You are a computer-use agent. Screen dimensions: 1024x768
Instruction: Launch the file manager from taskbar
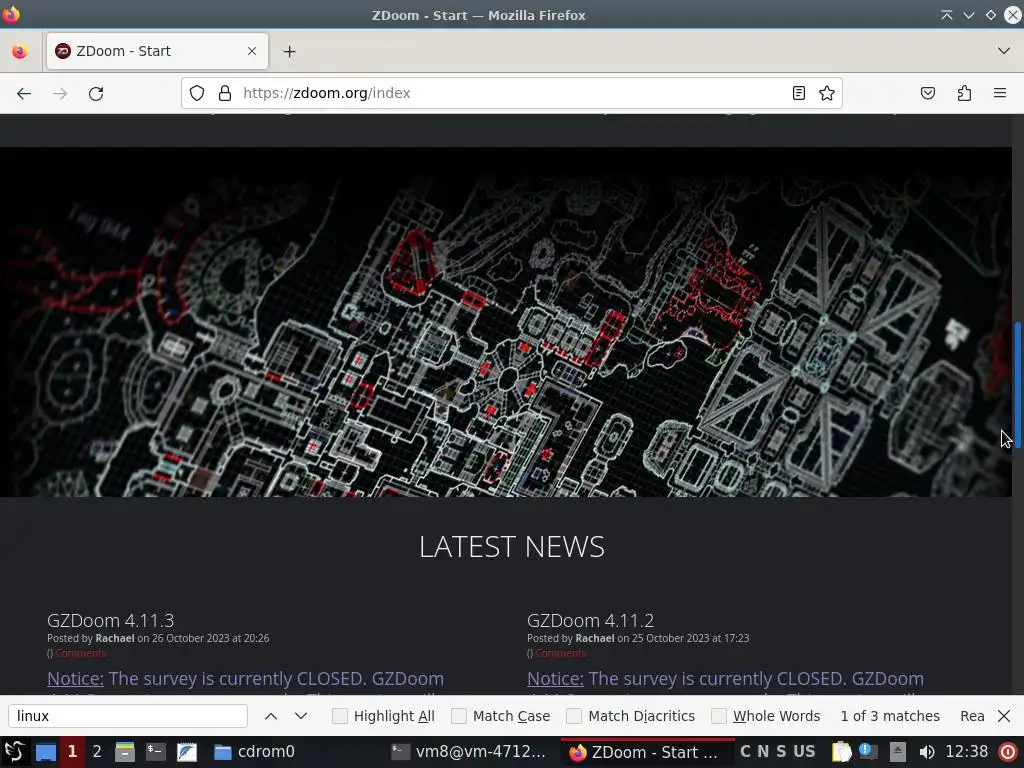(125, 752)
